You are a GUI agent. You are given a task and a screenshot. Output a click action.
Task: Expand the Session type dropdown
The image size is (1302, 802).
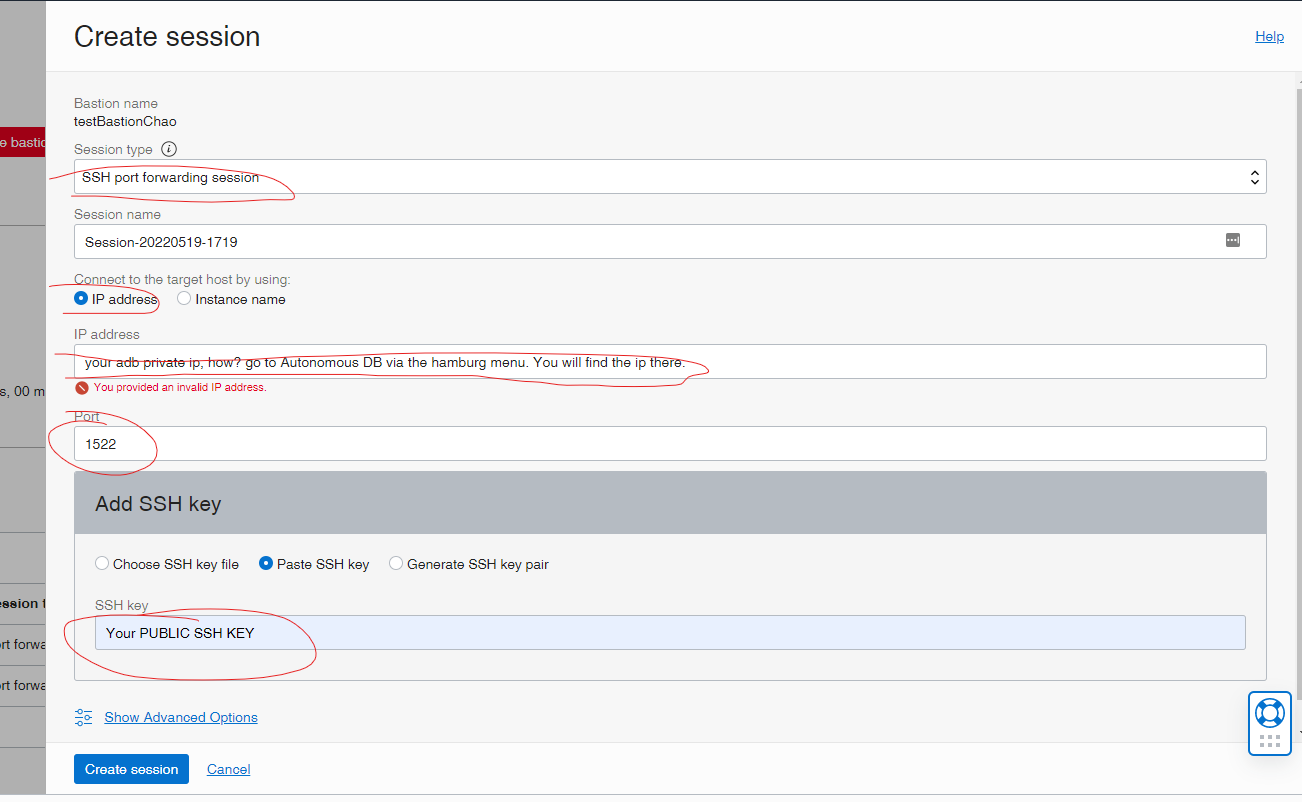tap(669, 177)
